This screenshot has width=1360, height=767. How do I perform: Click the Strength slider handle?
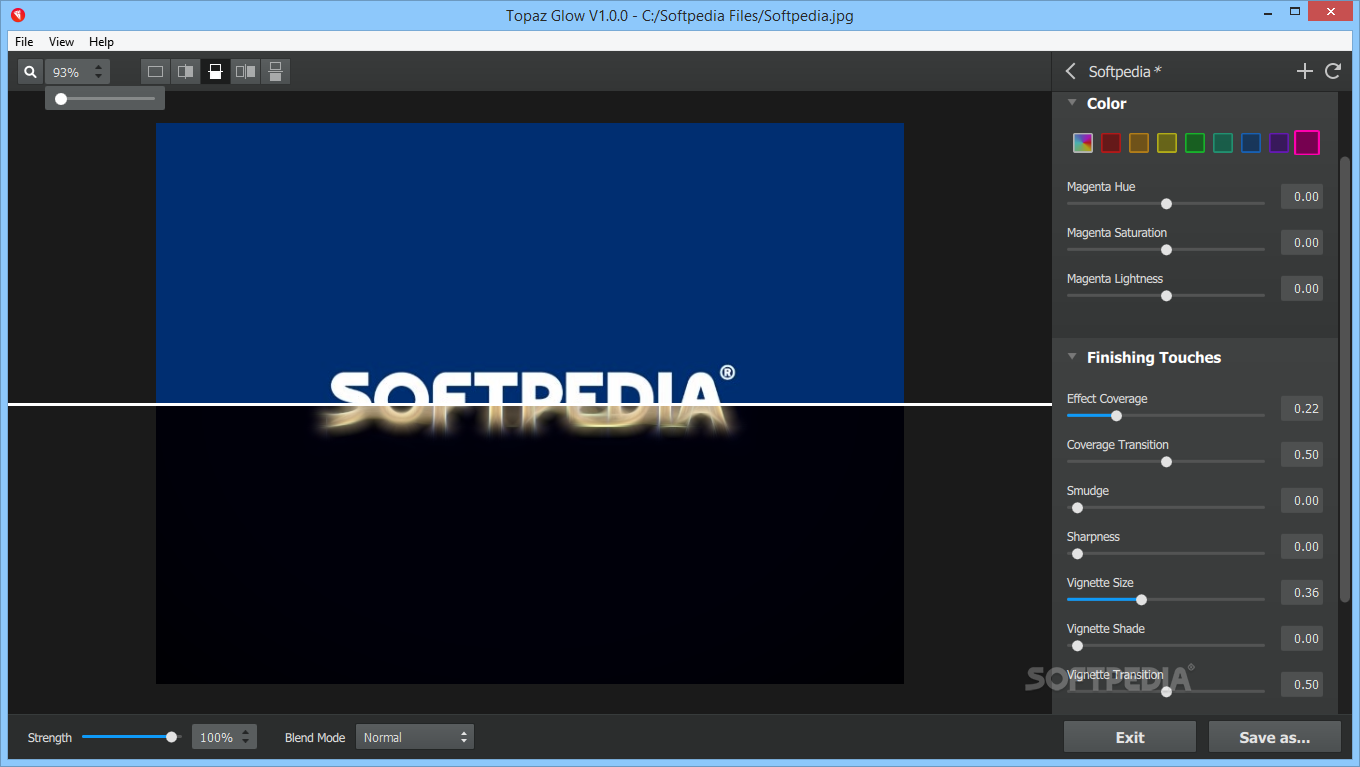172,737
